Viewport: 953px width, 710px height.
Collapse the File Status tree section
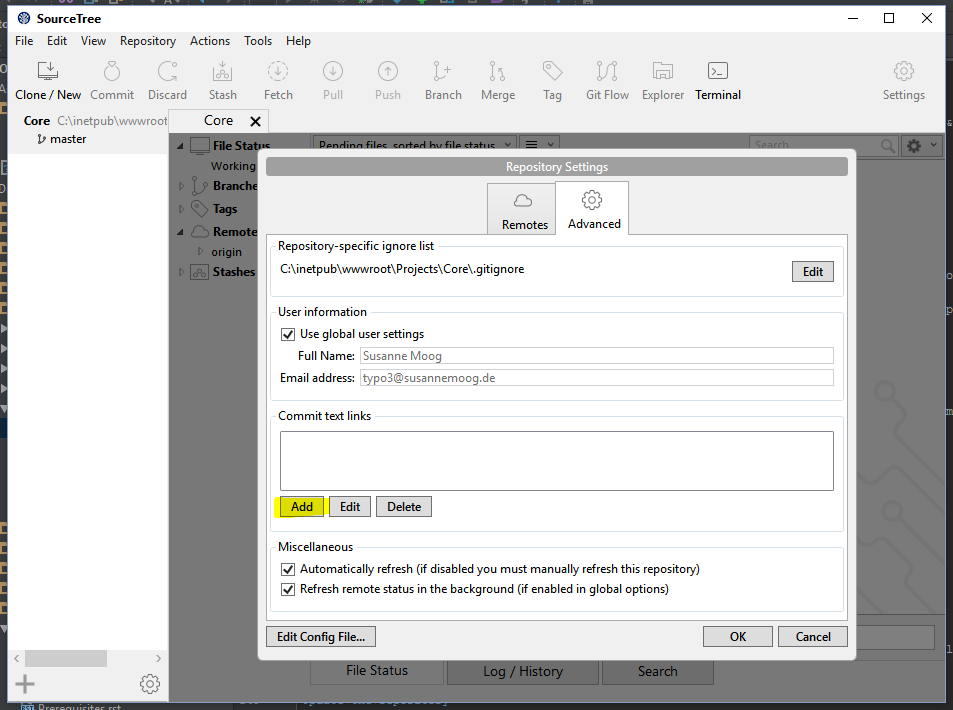tap(181, 146)
